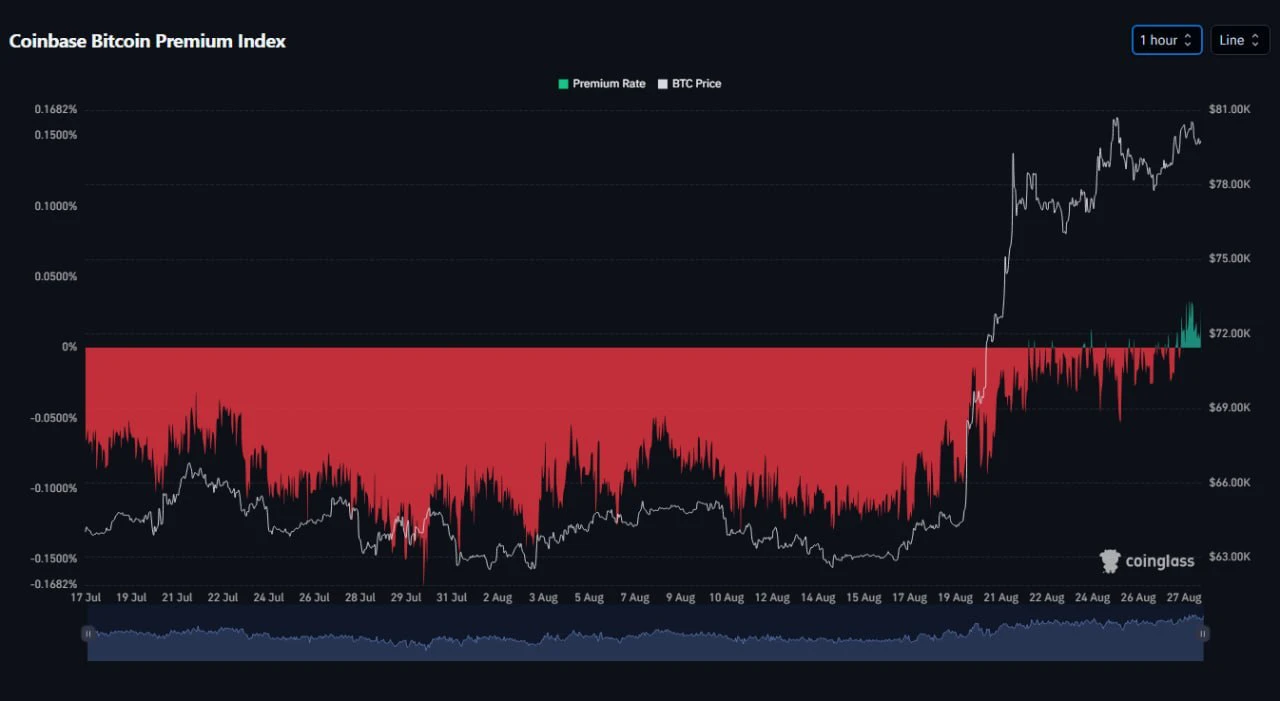The height and width of the screenshot is (701, 1280).
Task: Click the $66.00K price axis label
Action: [x=1230, y=483]
